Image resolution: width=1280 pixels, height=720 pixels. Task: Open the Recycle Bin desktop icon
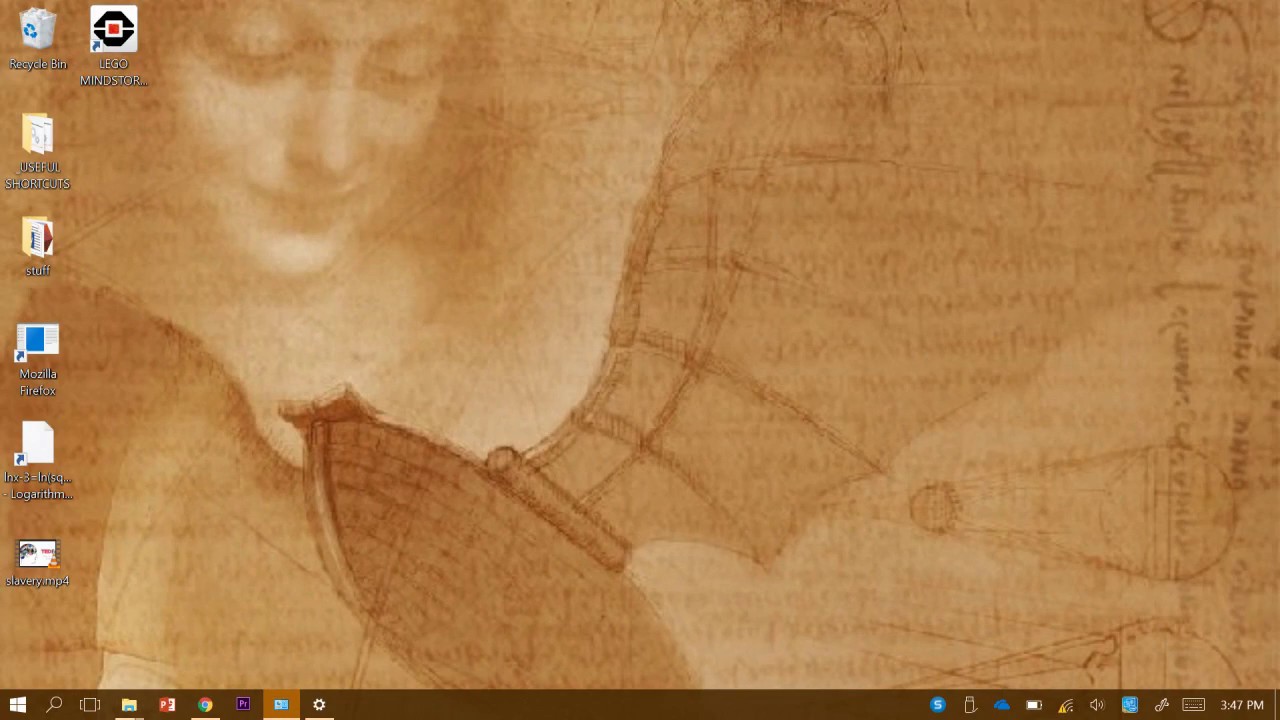click(38, 38)
